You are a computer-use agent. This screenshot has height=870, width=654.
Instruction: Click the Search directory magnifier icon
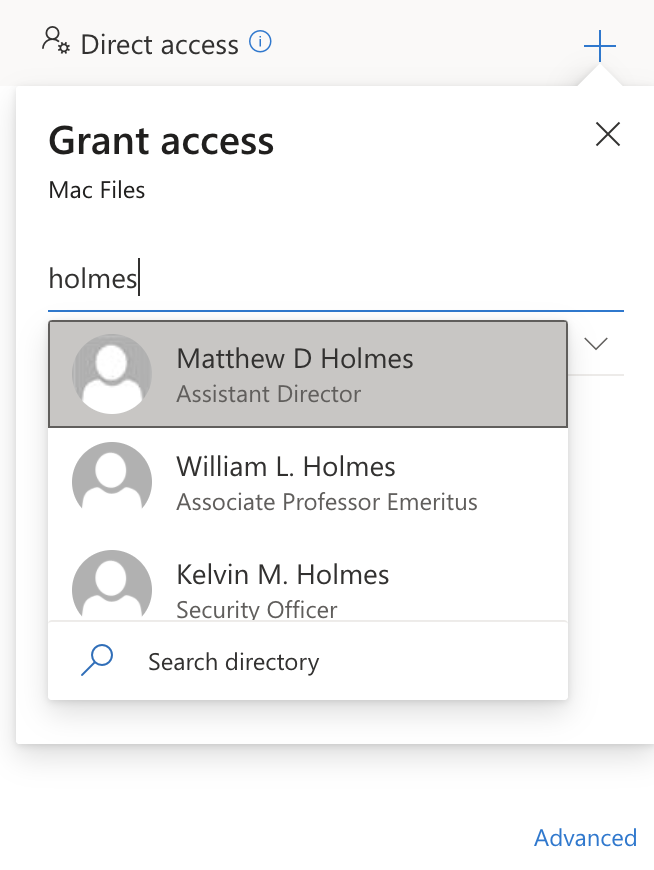(x=97, y=660)
